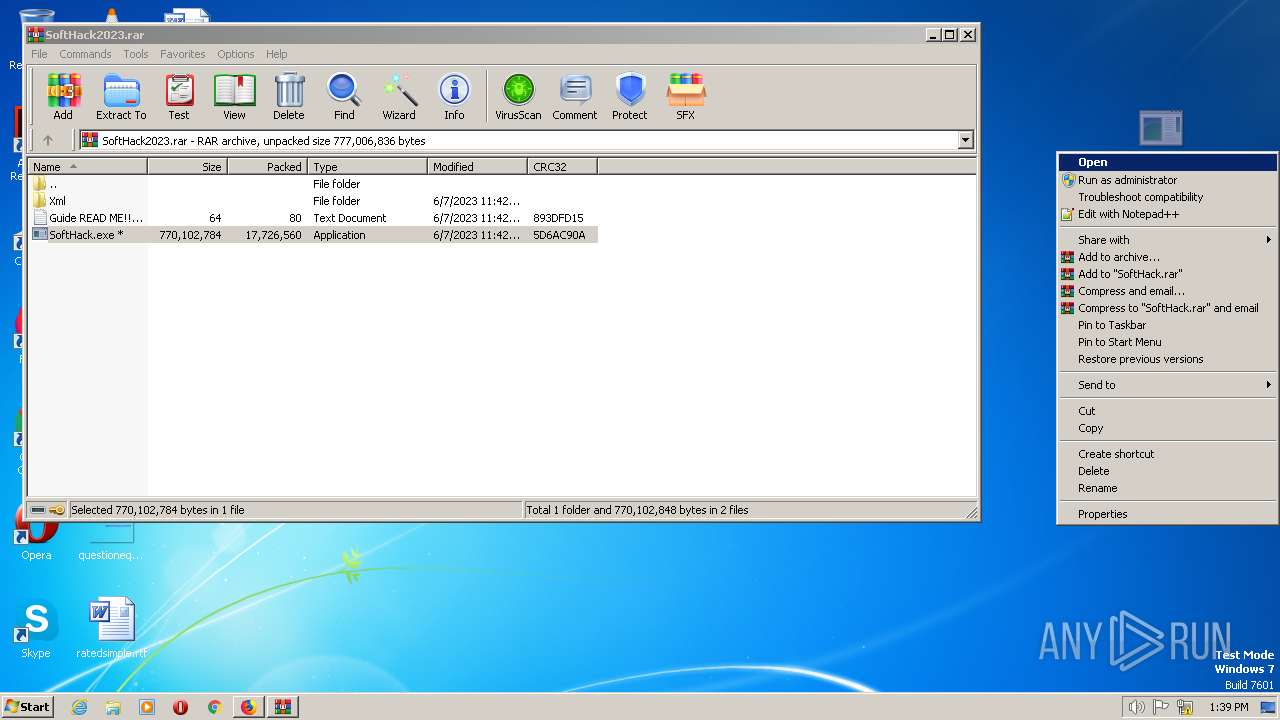Screen dimensions: 1280x720
Task: Open the Commands menu
Action: (85, 54)
